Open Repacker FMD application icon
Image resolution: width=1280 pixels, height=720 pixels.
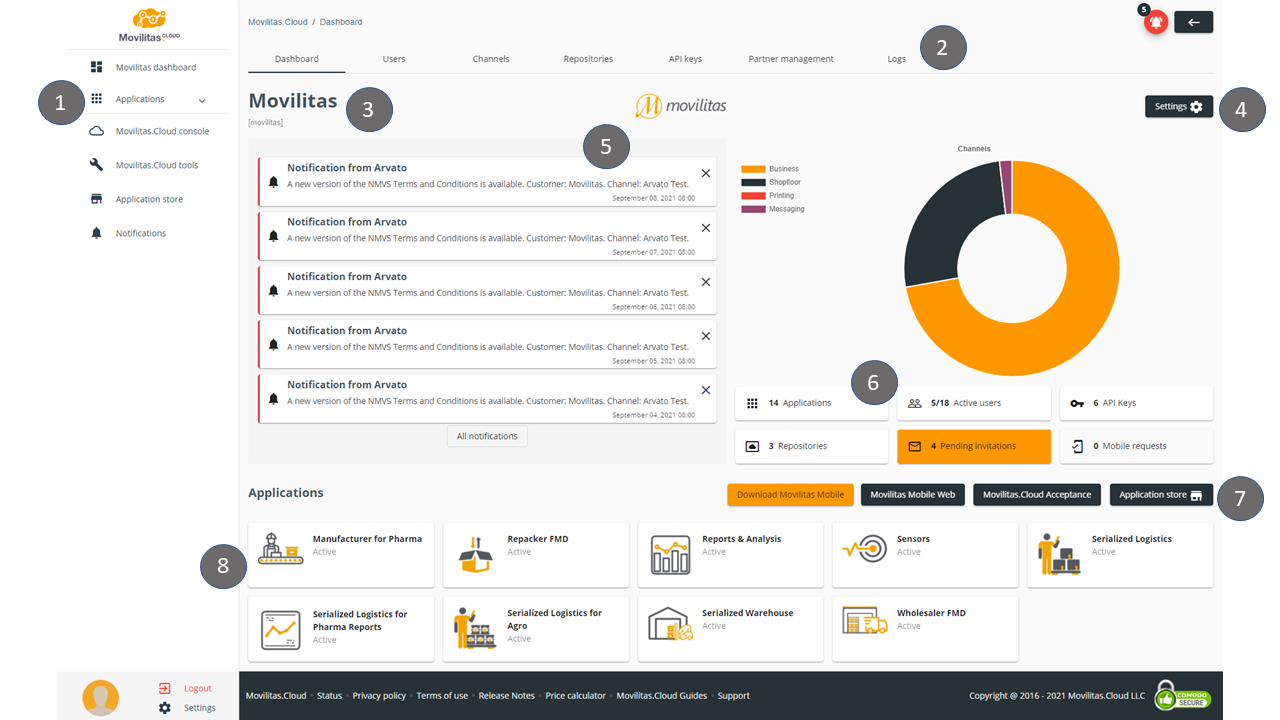click(x=475, y=554)
